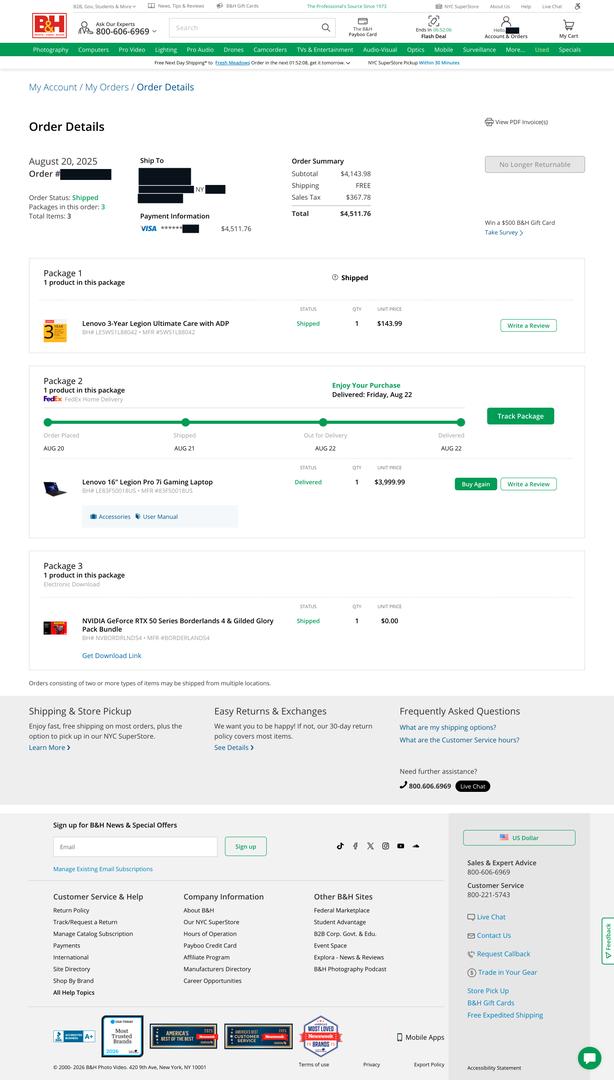
Task: Click Manage Existing Email Subscriptions
Action: pos(103,869)
